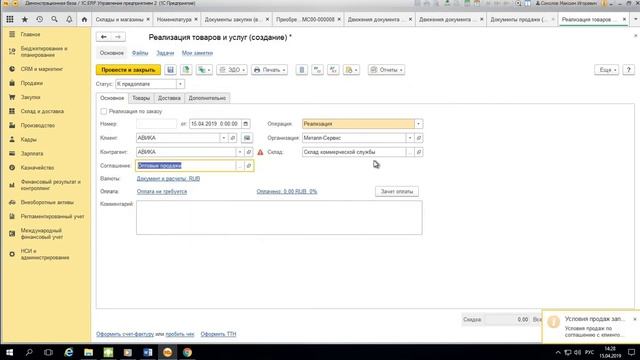Go to home page icon
Screen dimensions: 640x360
click(84, 19)
